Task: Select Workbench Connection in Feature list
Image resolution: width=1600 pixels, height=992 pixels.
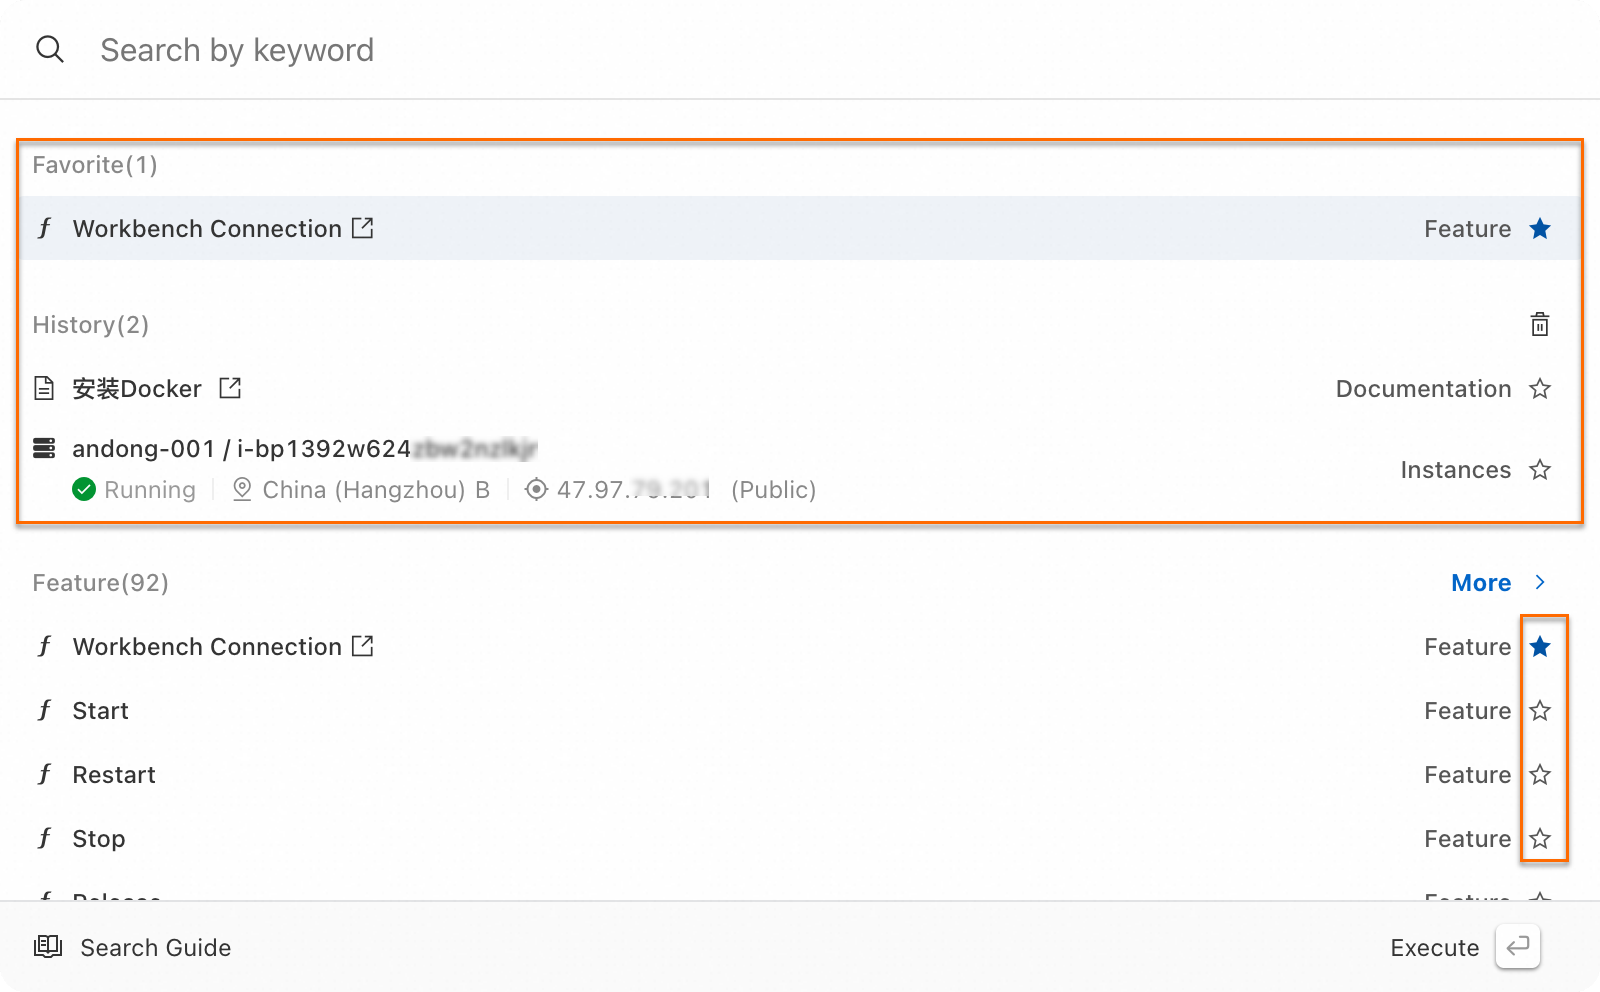Action: click(207, 647)
